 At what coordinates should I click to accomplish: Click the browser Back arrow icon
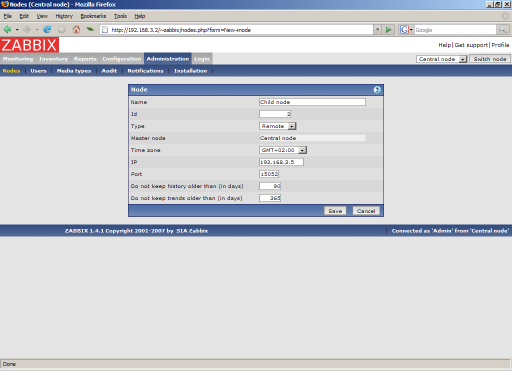coord(7,30)
